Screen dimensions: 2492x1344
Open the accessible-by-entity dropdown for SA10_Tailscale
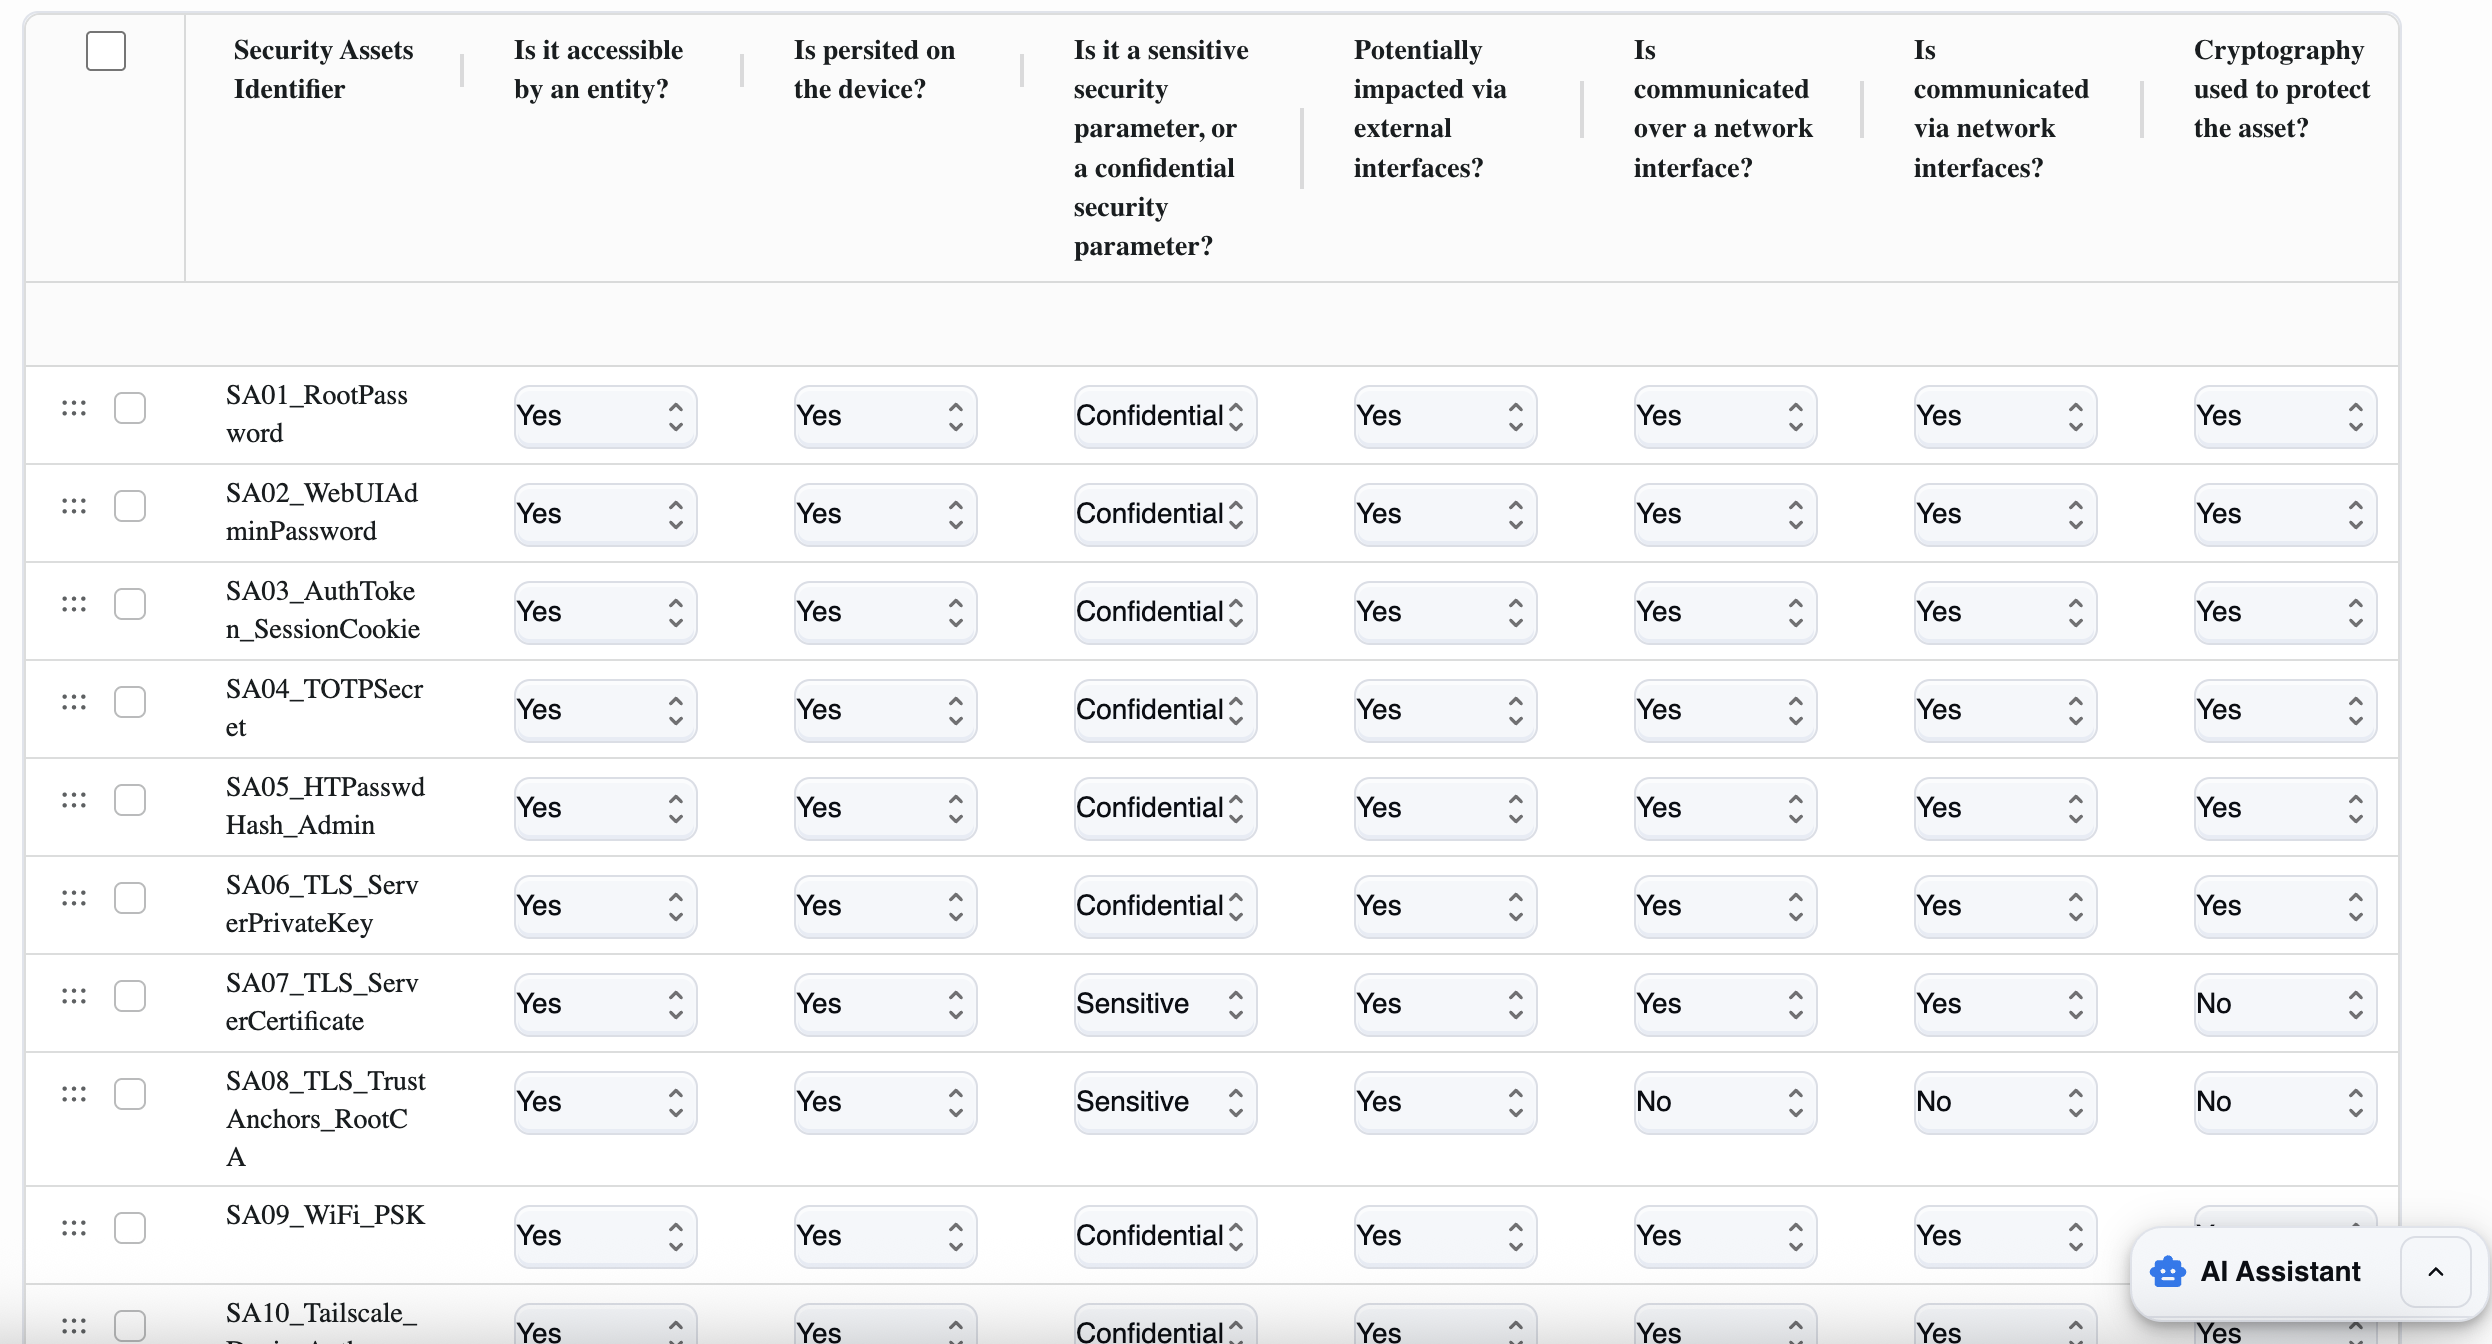click(604, 1330)
